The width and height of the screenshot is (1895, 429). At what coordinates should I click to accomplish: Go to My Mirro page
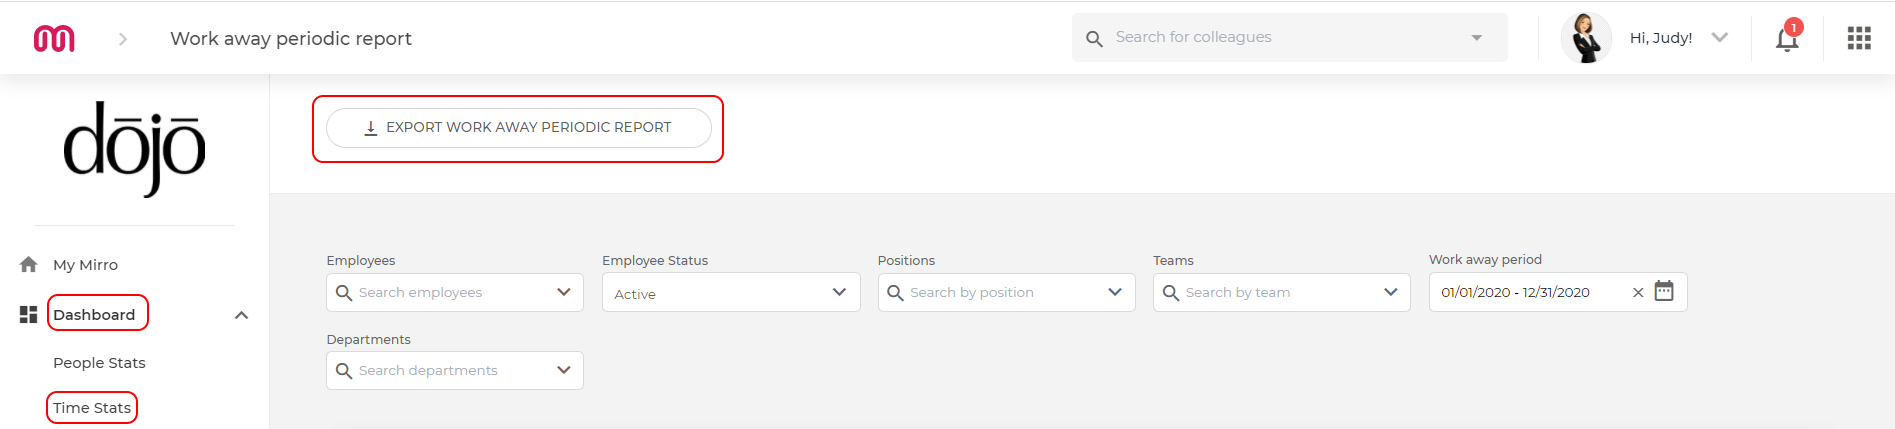click(85, 265)
